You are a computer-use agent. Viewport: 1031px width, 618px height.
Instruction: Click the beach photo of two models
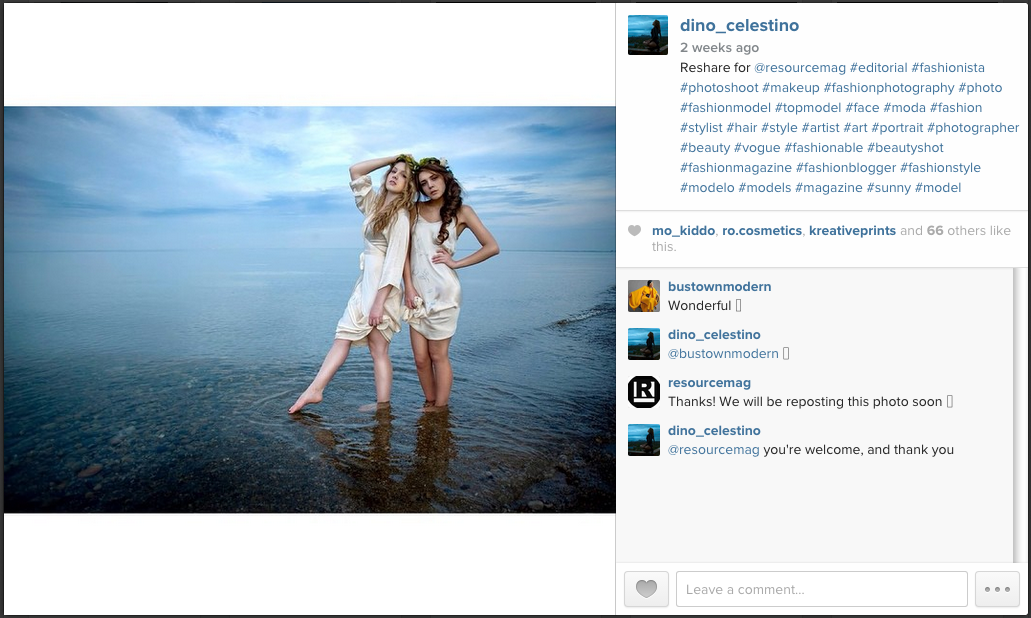tap(309, 310)
